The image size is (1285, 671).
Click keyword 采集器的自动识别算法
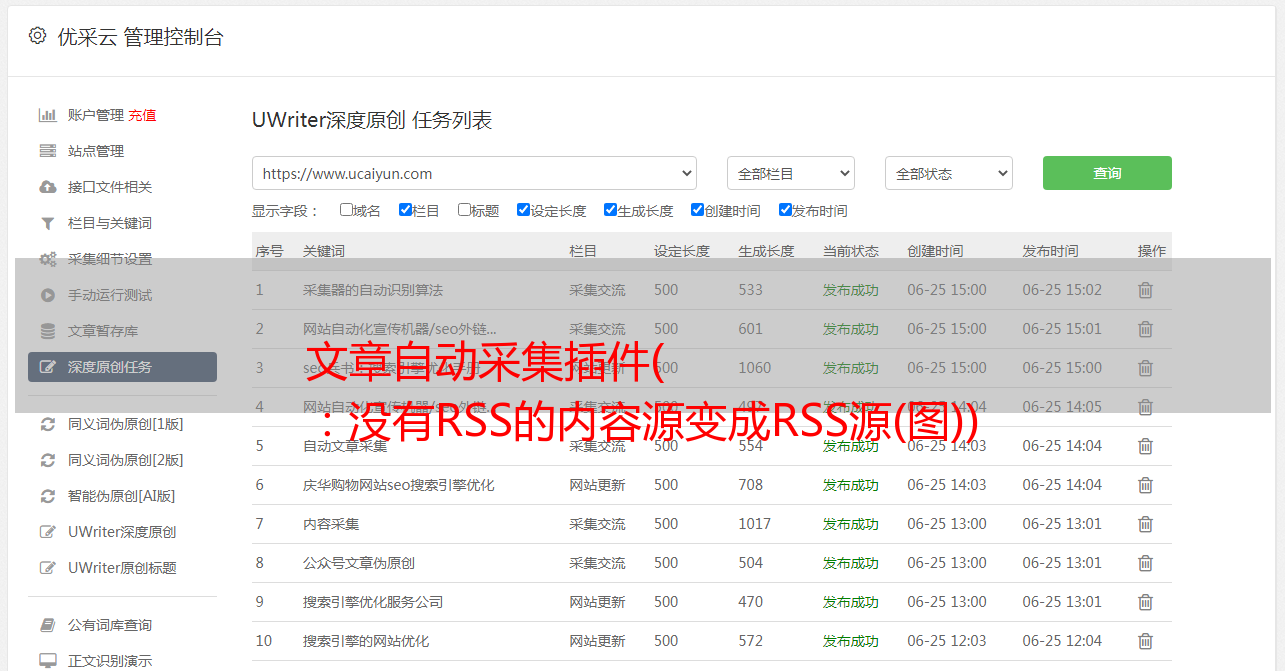373,290
